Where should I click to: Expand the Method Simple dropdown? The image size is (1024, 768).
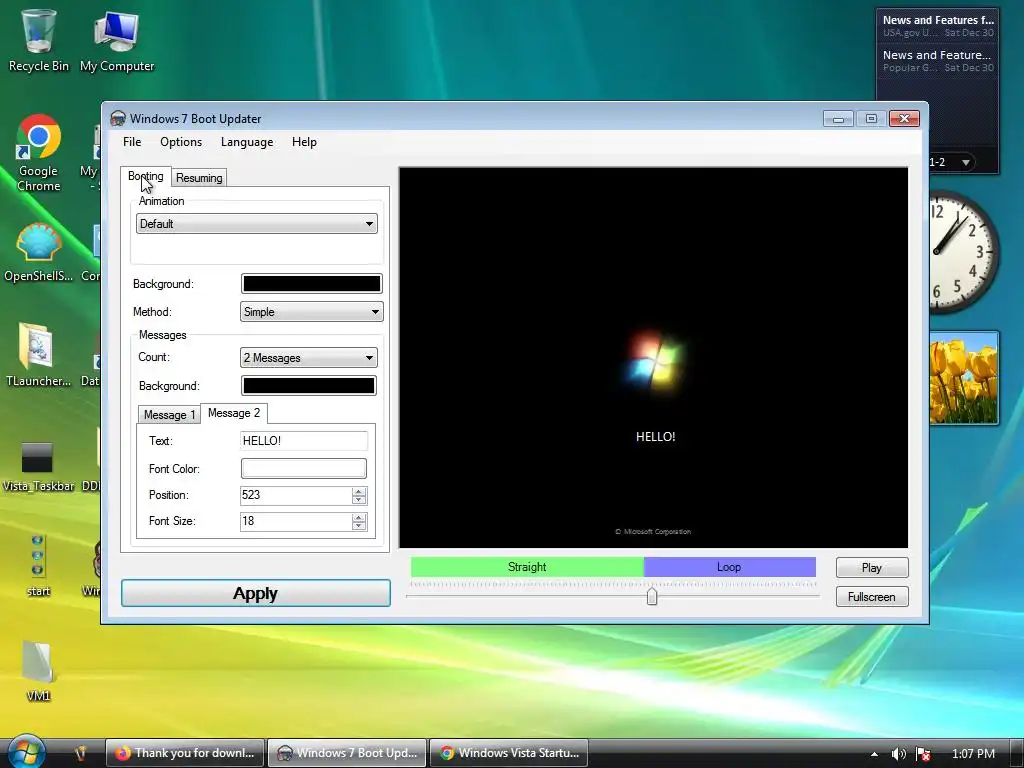tap(312, 312)
